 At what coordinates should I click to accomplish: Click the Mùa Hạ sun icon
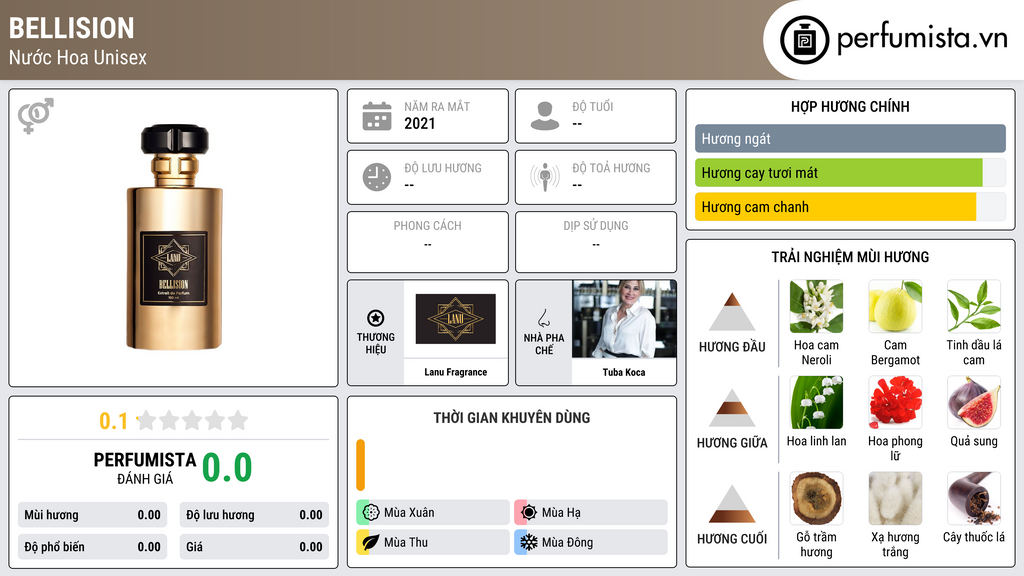point(529,512)
